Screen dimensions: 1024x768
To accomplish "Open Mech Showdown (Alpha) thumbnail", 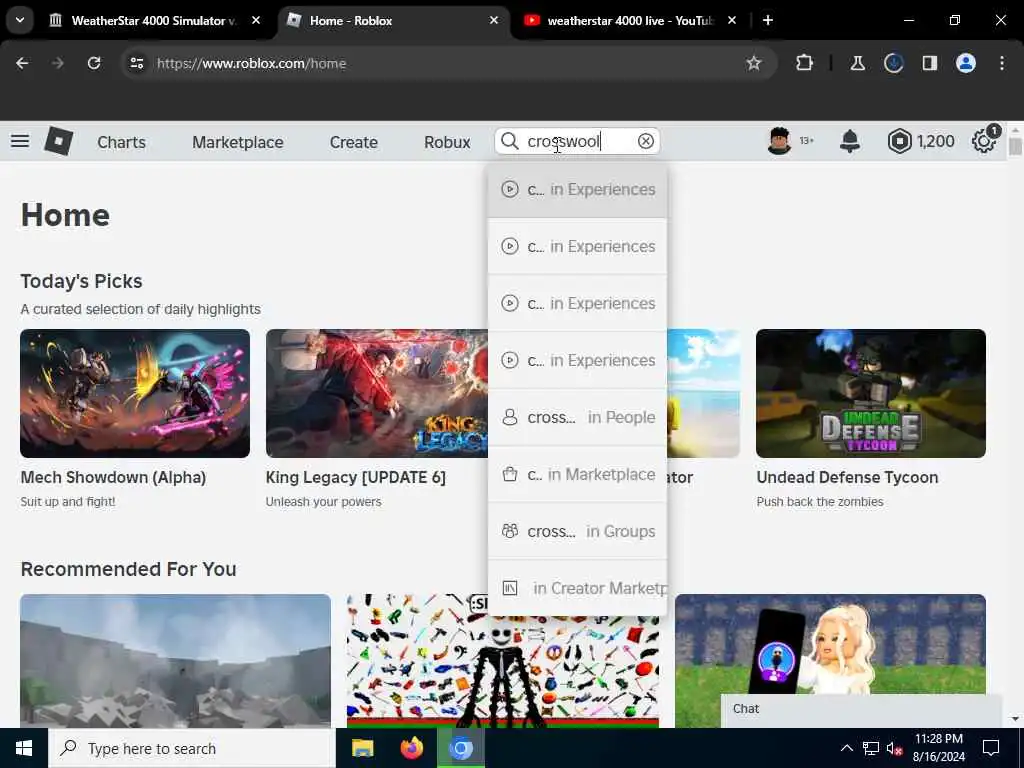I will tap(135, 393).
